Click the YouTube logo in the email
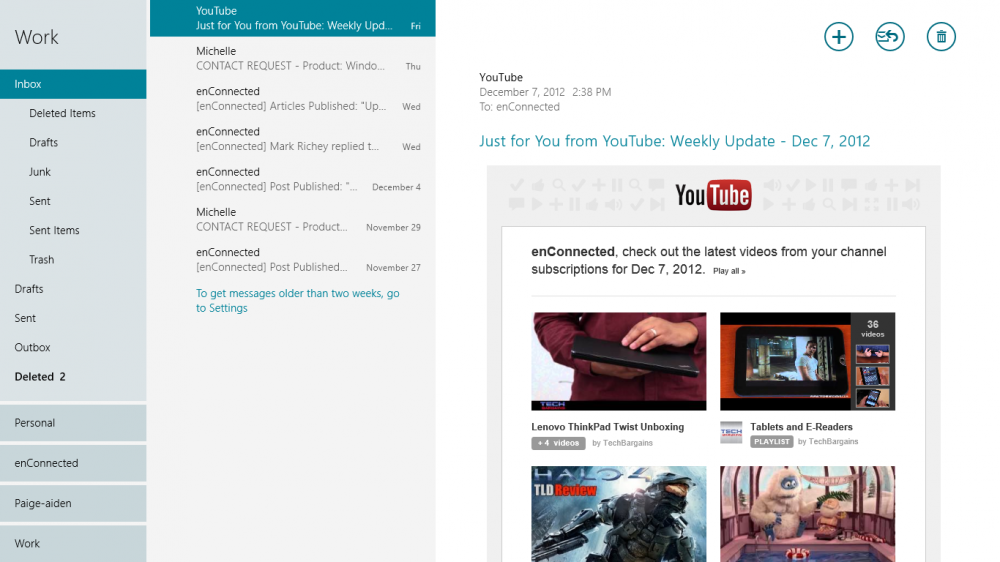Viewport: 1000px width, 562px height. tap(713, 195)
